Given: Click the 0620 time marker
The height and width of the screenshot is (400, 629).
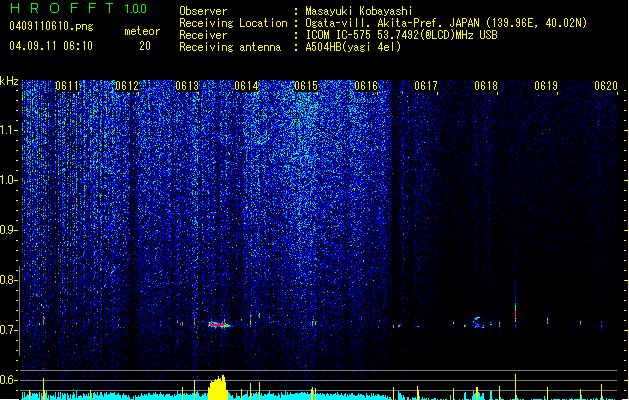Looking at the screenshot, I should point(606,86).
